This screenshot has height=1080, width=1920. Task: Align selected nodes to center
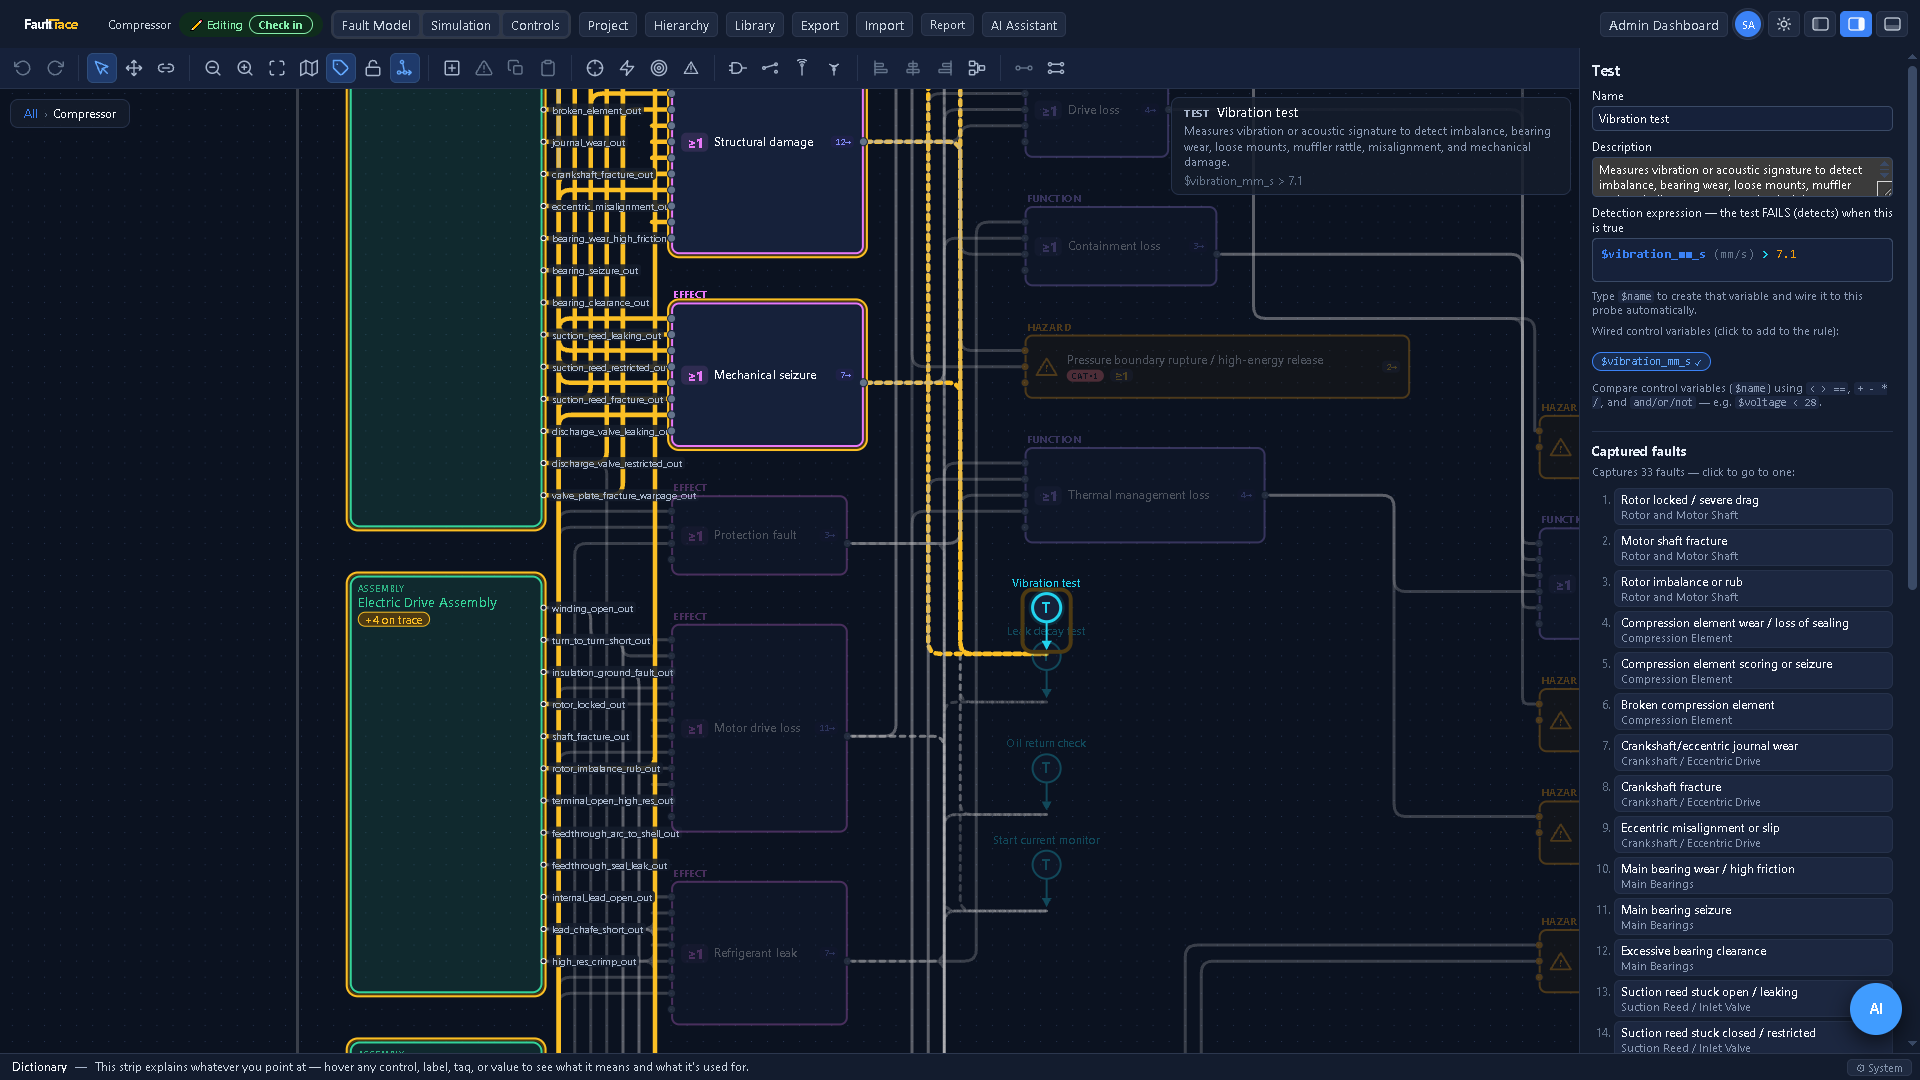click(x=913, y=68)
